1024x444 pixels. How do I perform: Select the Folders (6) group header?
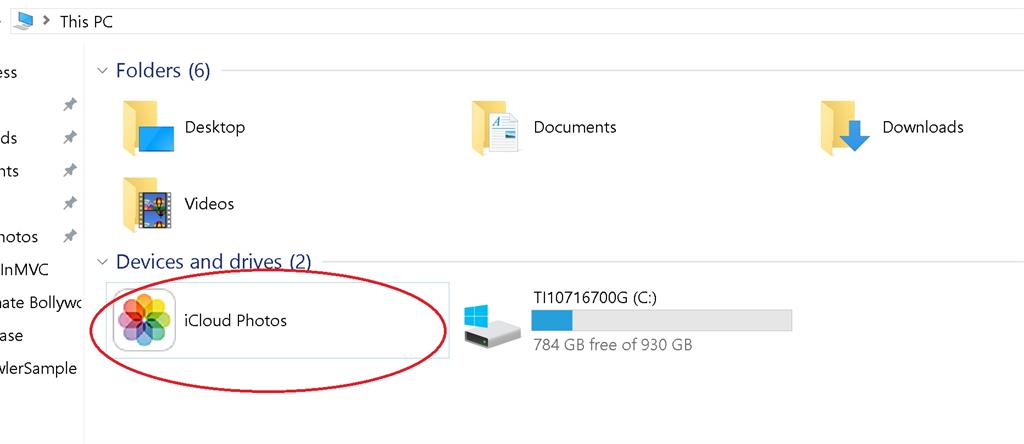tap(163, 71)
